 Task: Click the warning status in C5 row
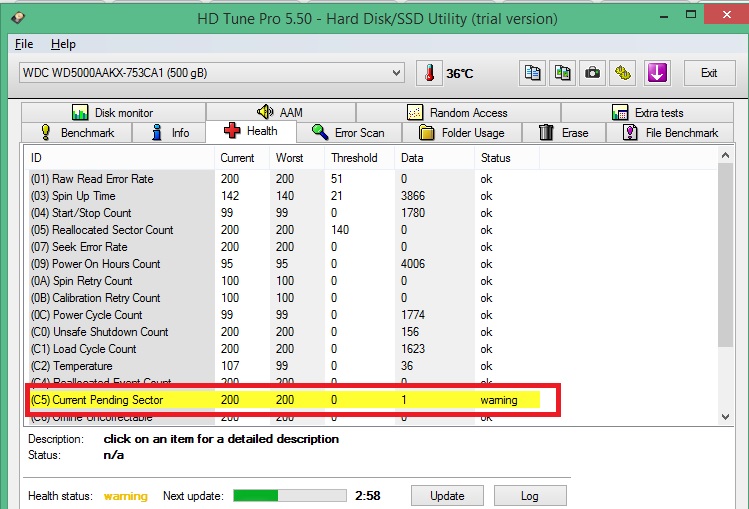point(499,400)
